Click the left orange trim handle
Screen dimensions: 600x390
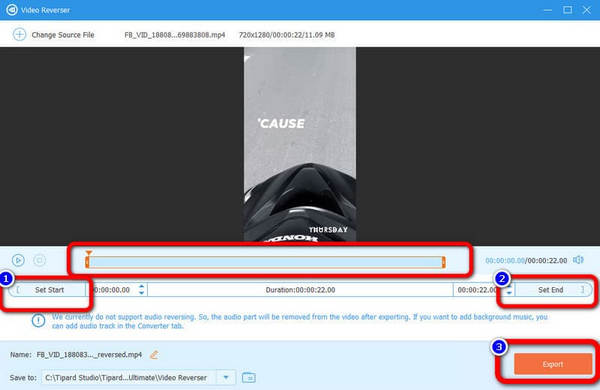pos(87,262)
